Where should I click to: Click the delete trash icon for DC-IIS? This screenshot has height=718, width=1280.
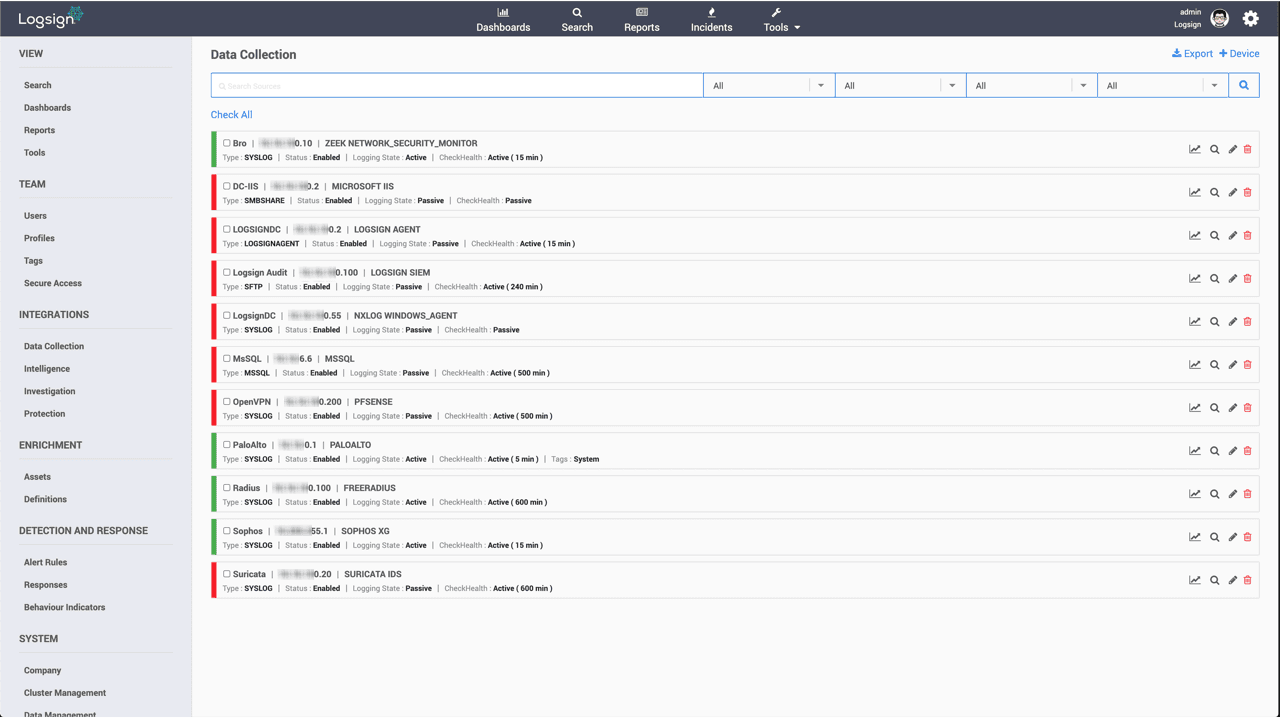(1247, 193)
